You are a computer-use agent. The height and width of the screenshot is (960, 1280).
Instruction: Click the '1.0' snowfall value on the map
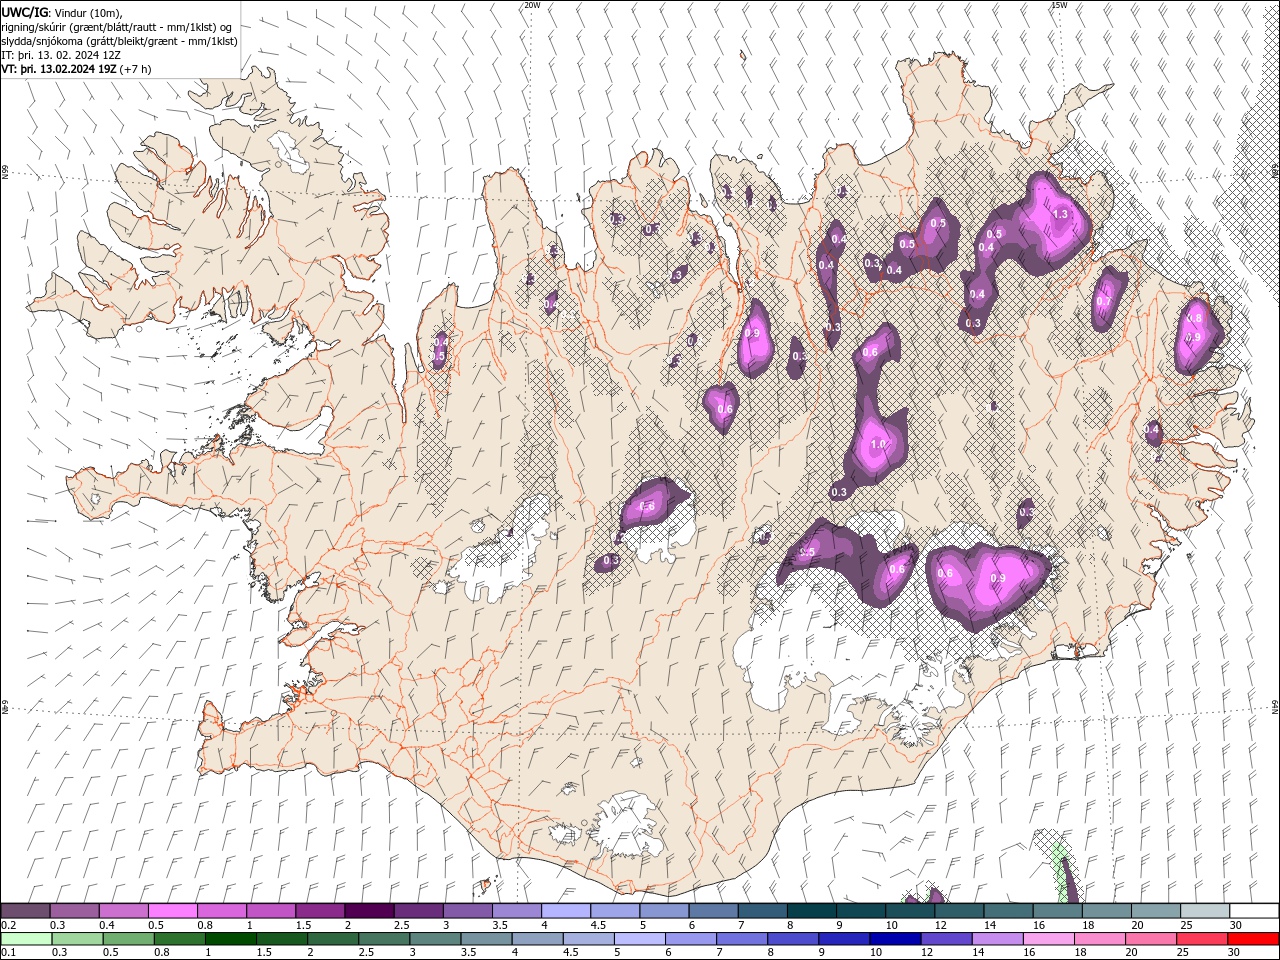point(879,444)
